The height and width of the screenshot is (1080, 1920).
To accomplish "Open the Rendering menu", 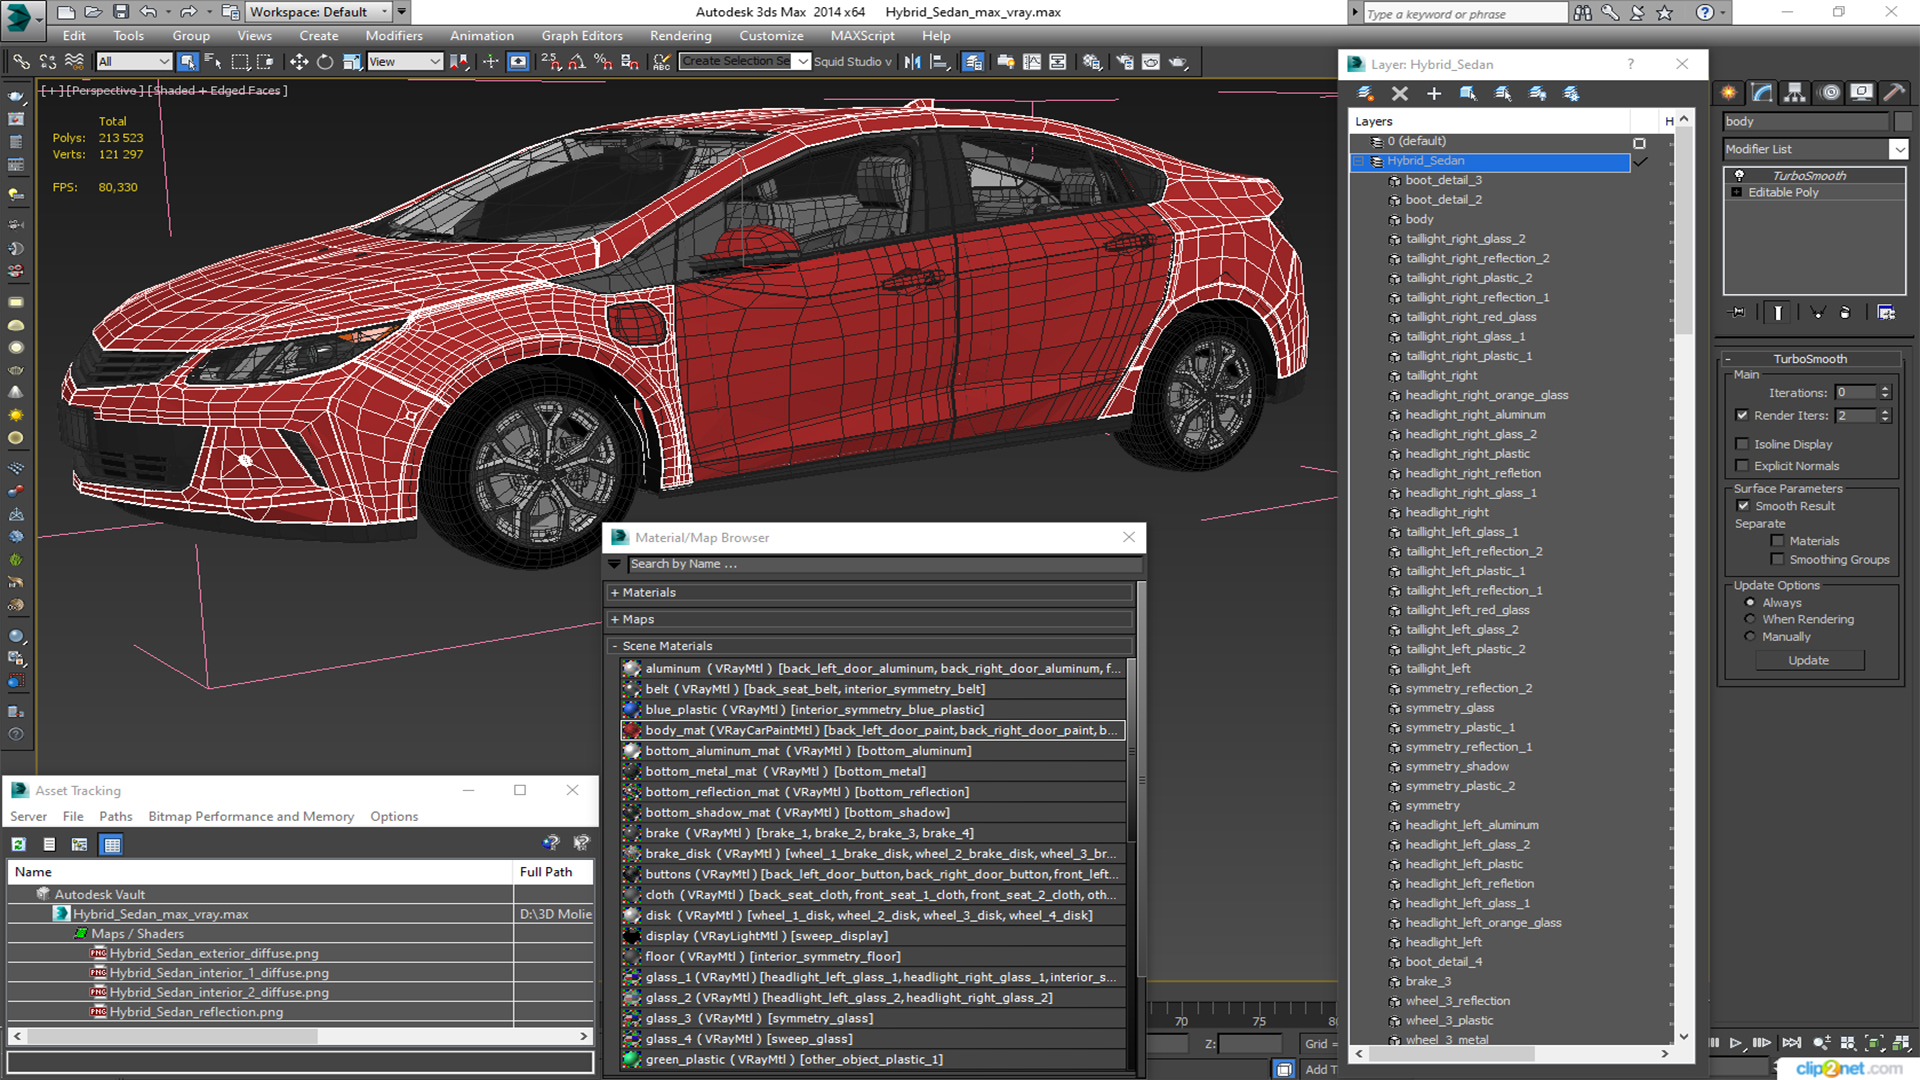I will coord(680,35).
